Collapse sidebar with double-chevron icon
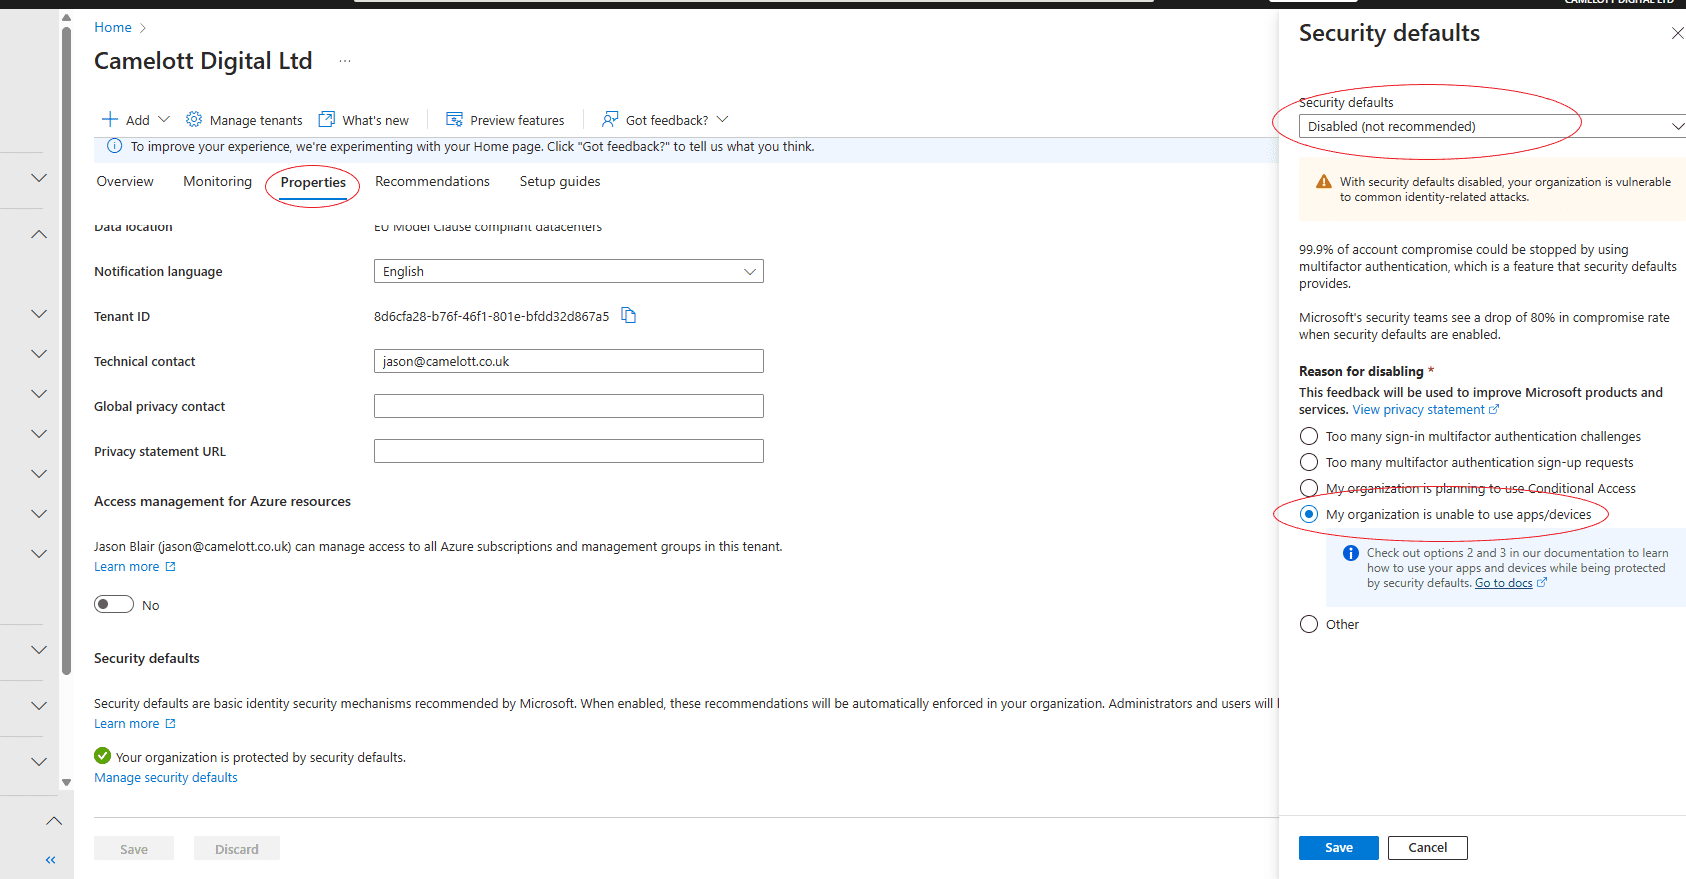 [50, 860]
